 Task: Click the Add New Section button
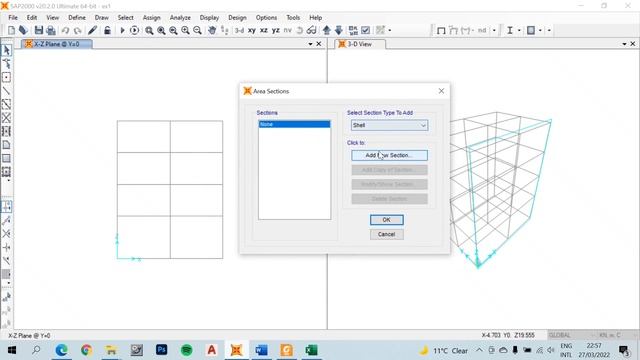point(389,156)
